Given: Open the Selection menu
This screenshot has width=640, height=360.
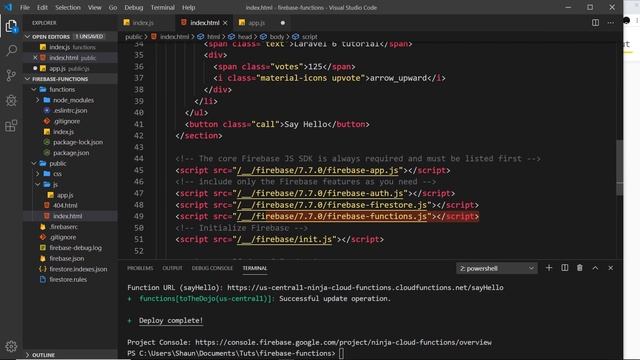Looking at the screenshot, I should [x=68, y=7].
